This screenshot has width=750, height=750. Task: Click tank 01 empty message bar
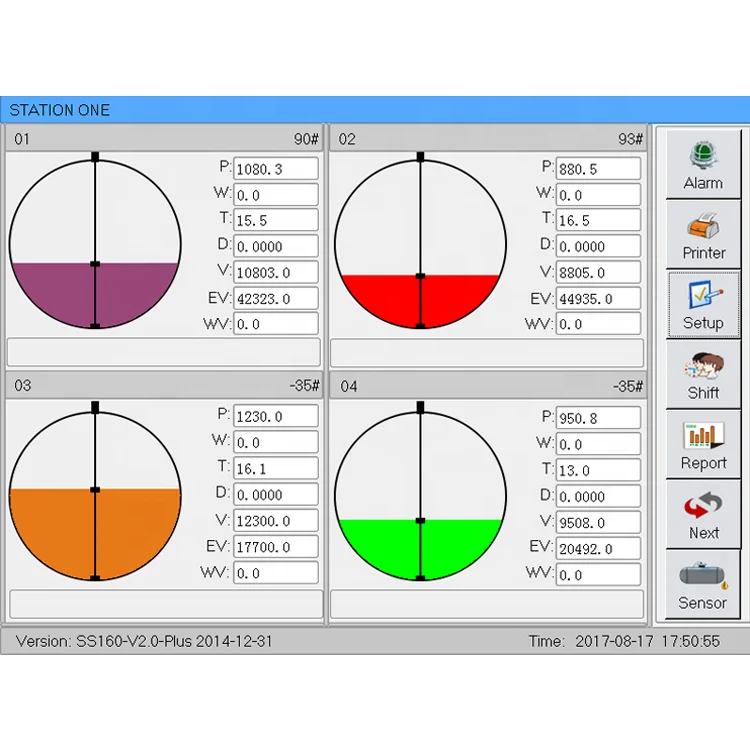coord(164,353)
